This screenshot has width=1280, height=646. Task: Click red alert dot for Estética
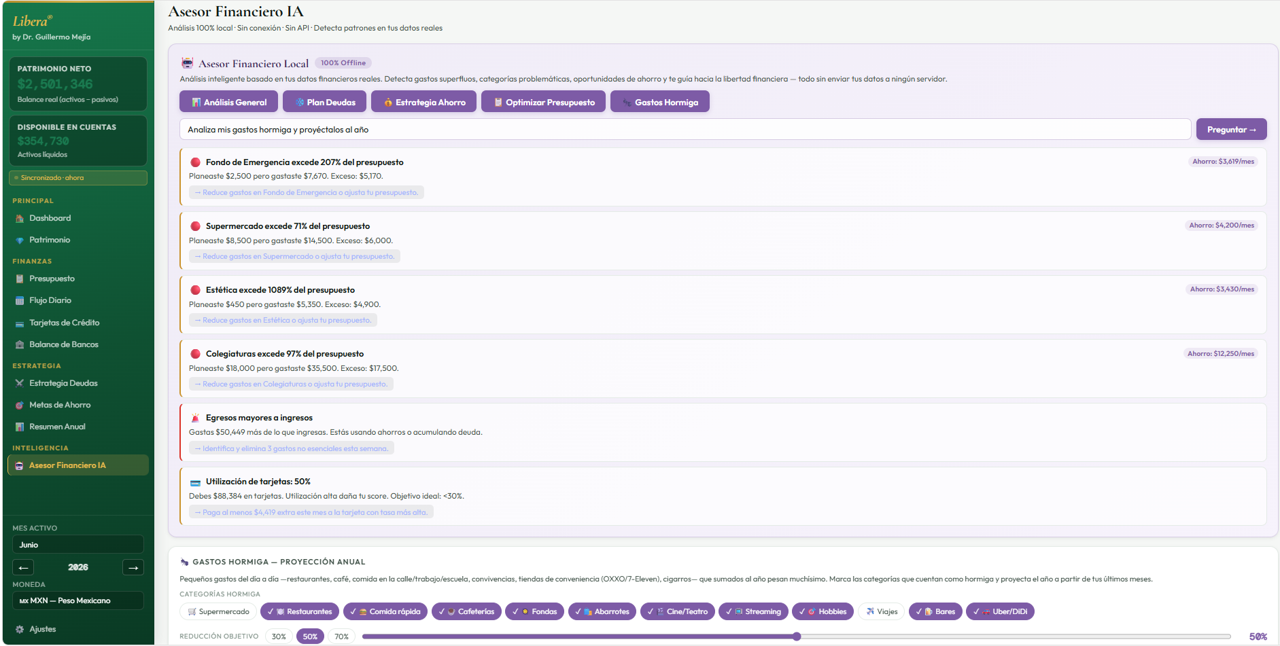click(x=195, y=290)
